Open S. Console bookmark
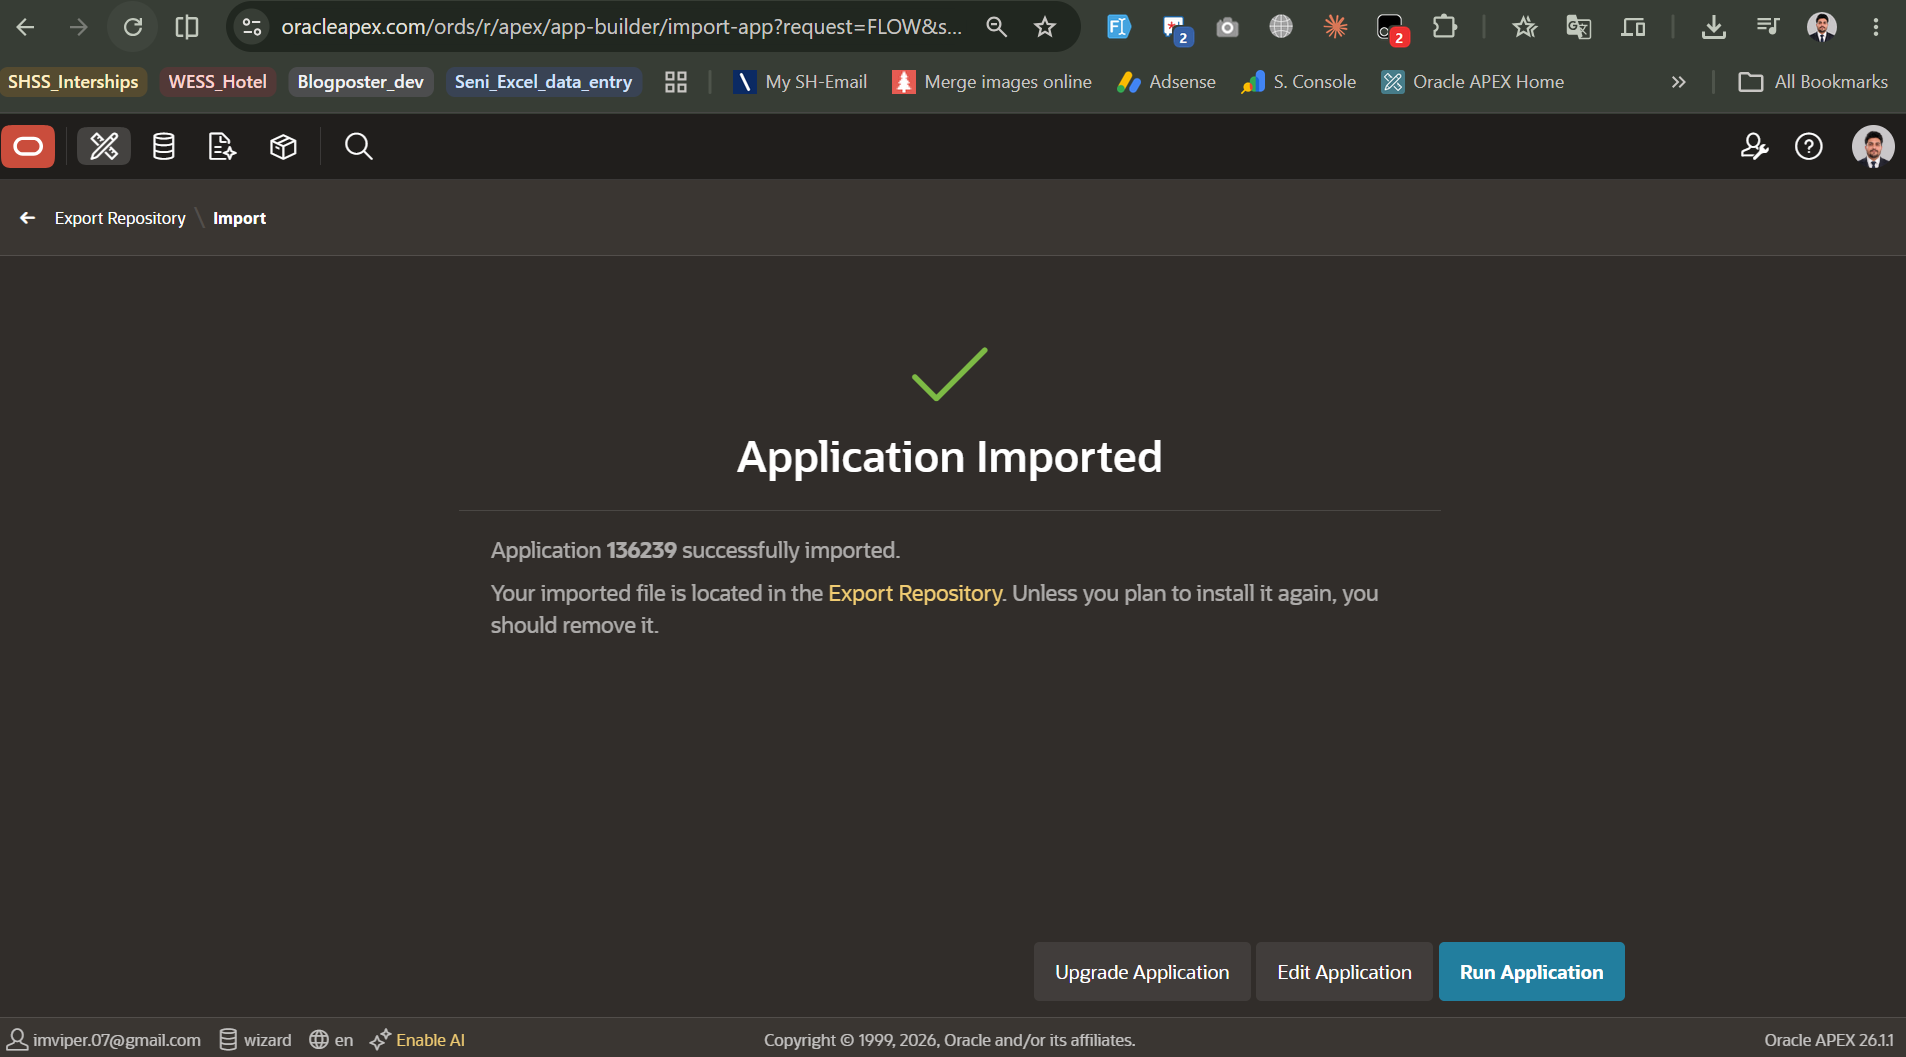Viewport: 1906px width, 1057px height. coord(1298,82)
